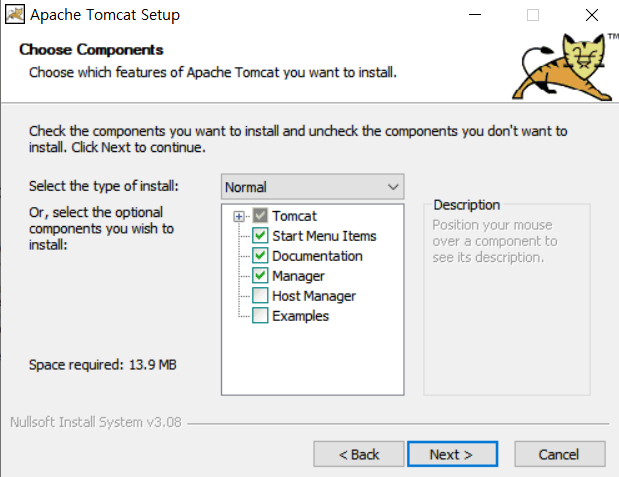Select the Manager component label
Screen dimensions: 619x477
pyautogui.click(x=298, y=276)
